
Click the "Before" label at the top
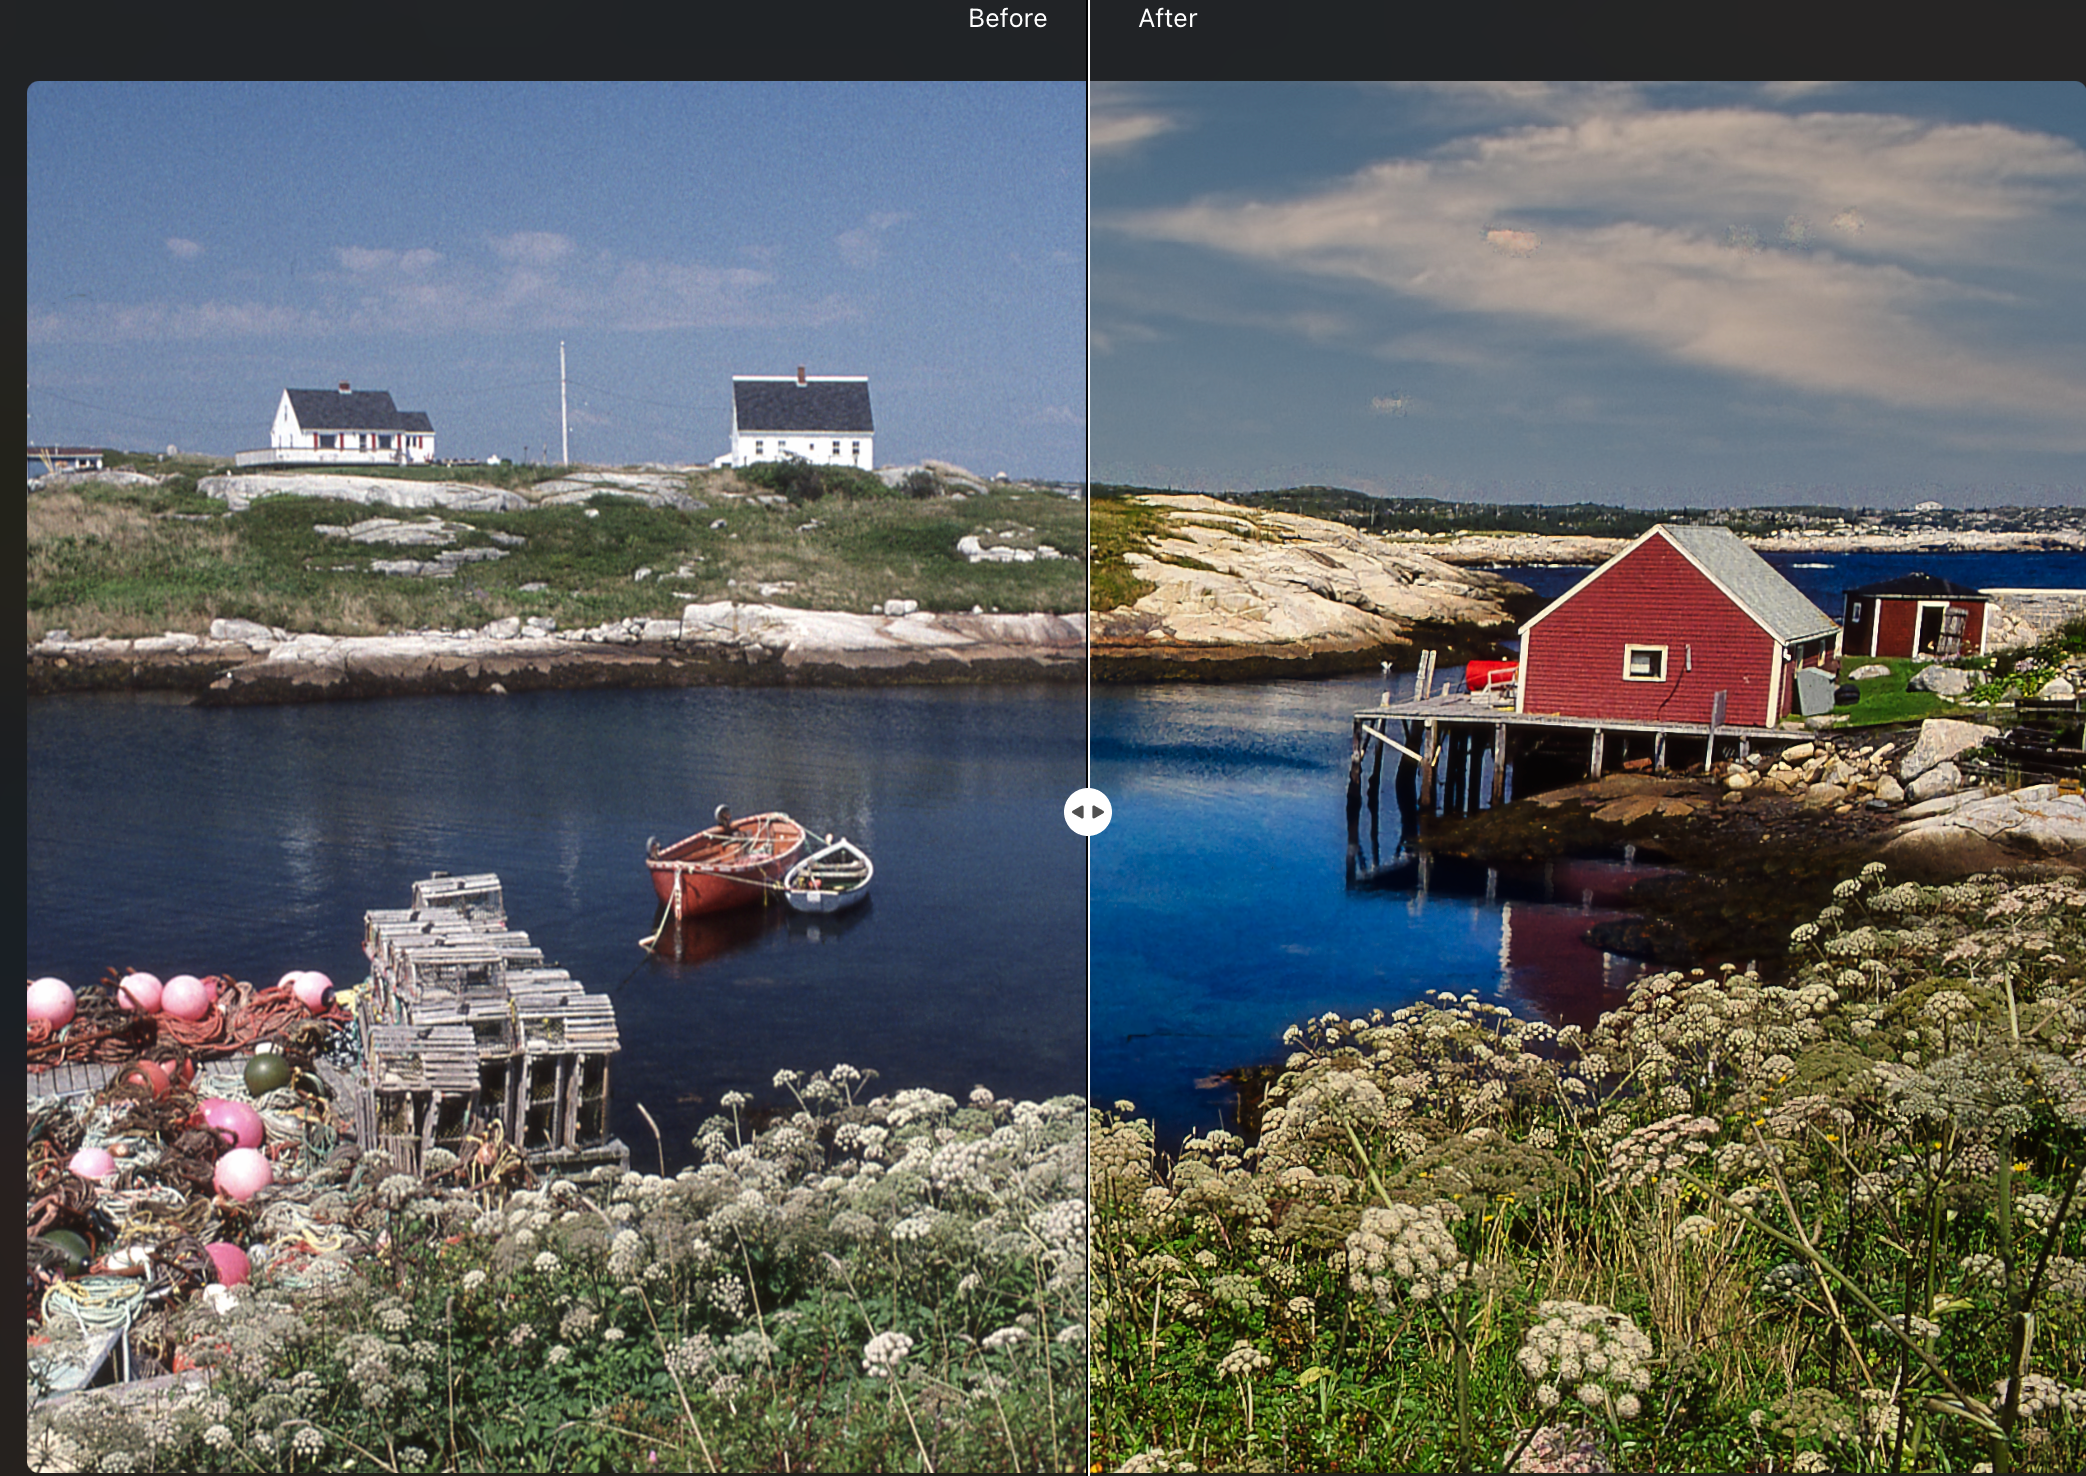1006,18
